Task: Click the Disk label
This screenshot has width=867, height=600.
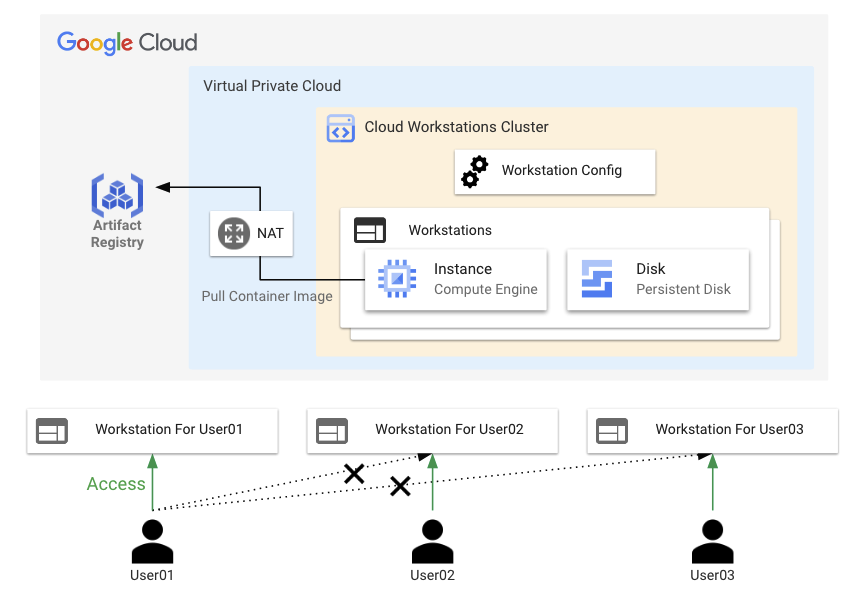Action: (651, 269)
